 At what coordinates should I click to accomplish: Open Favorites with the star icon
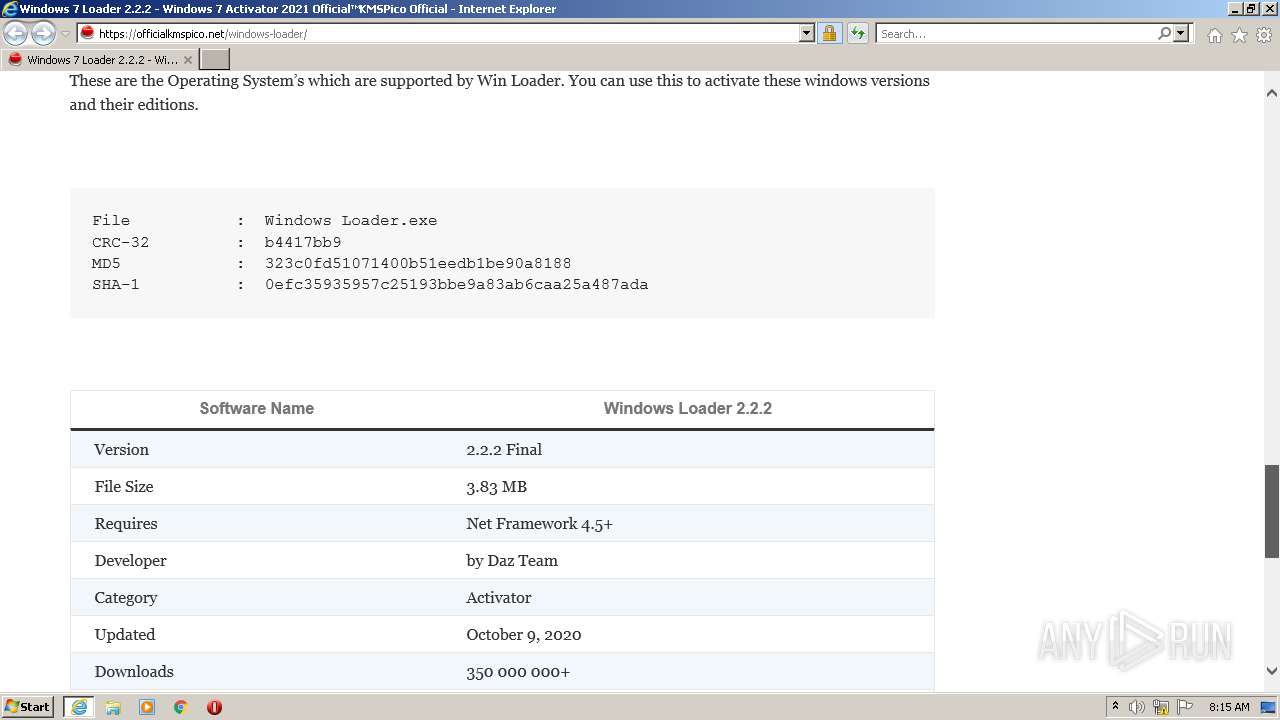click(x=1239, y=35)
